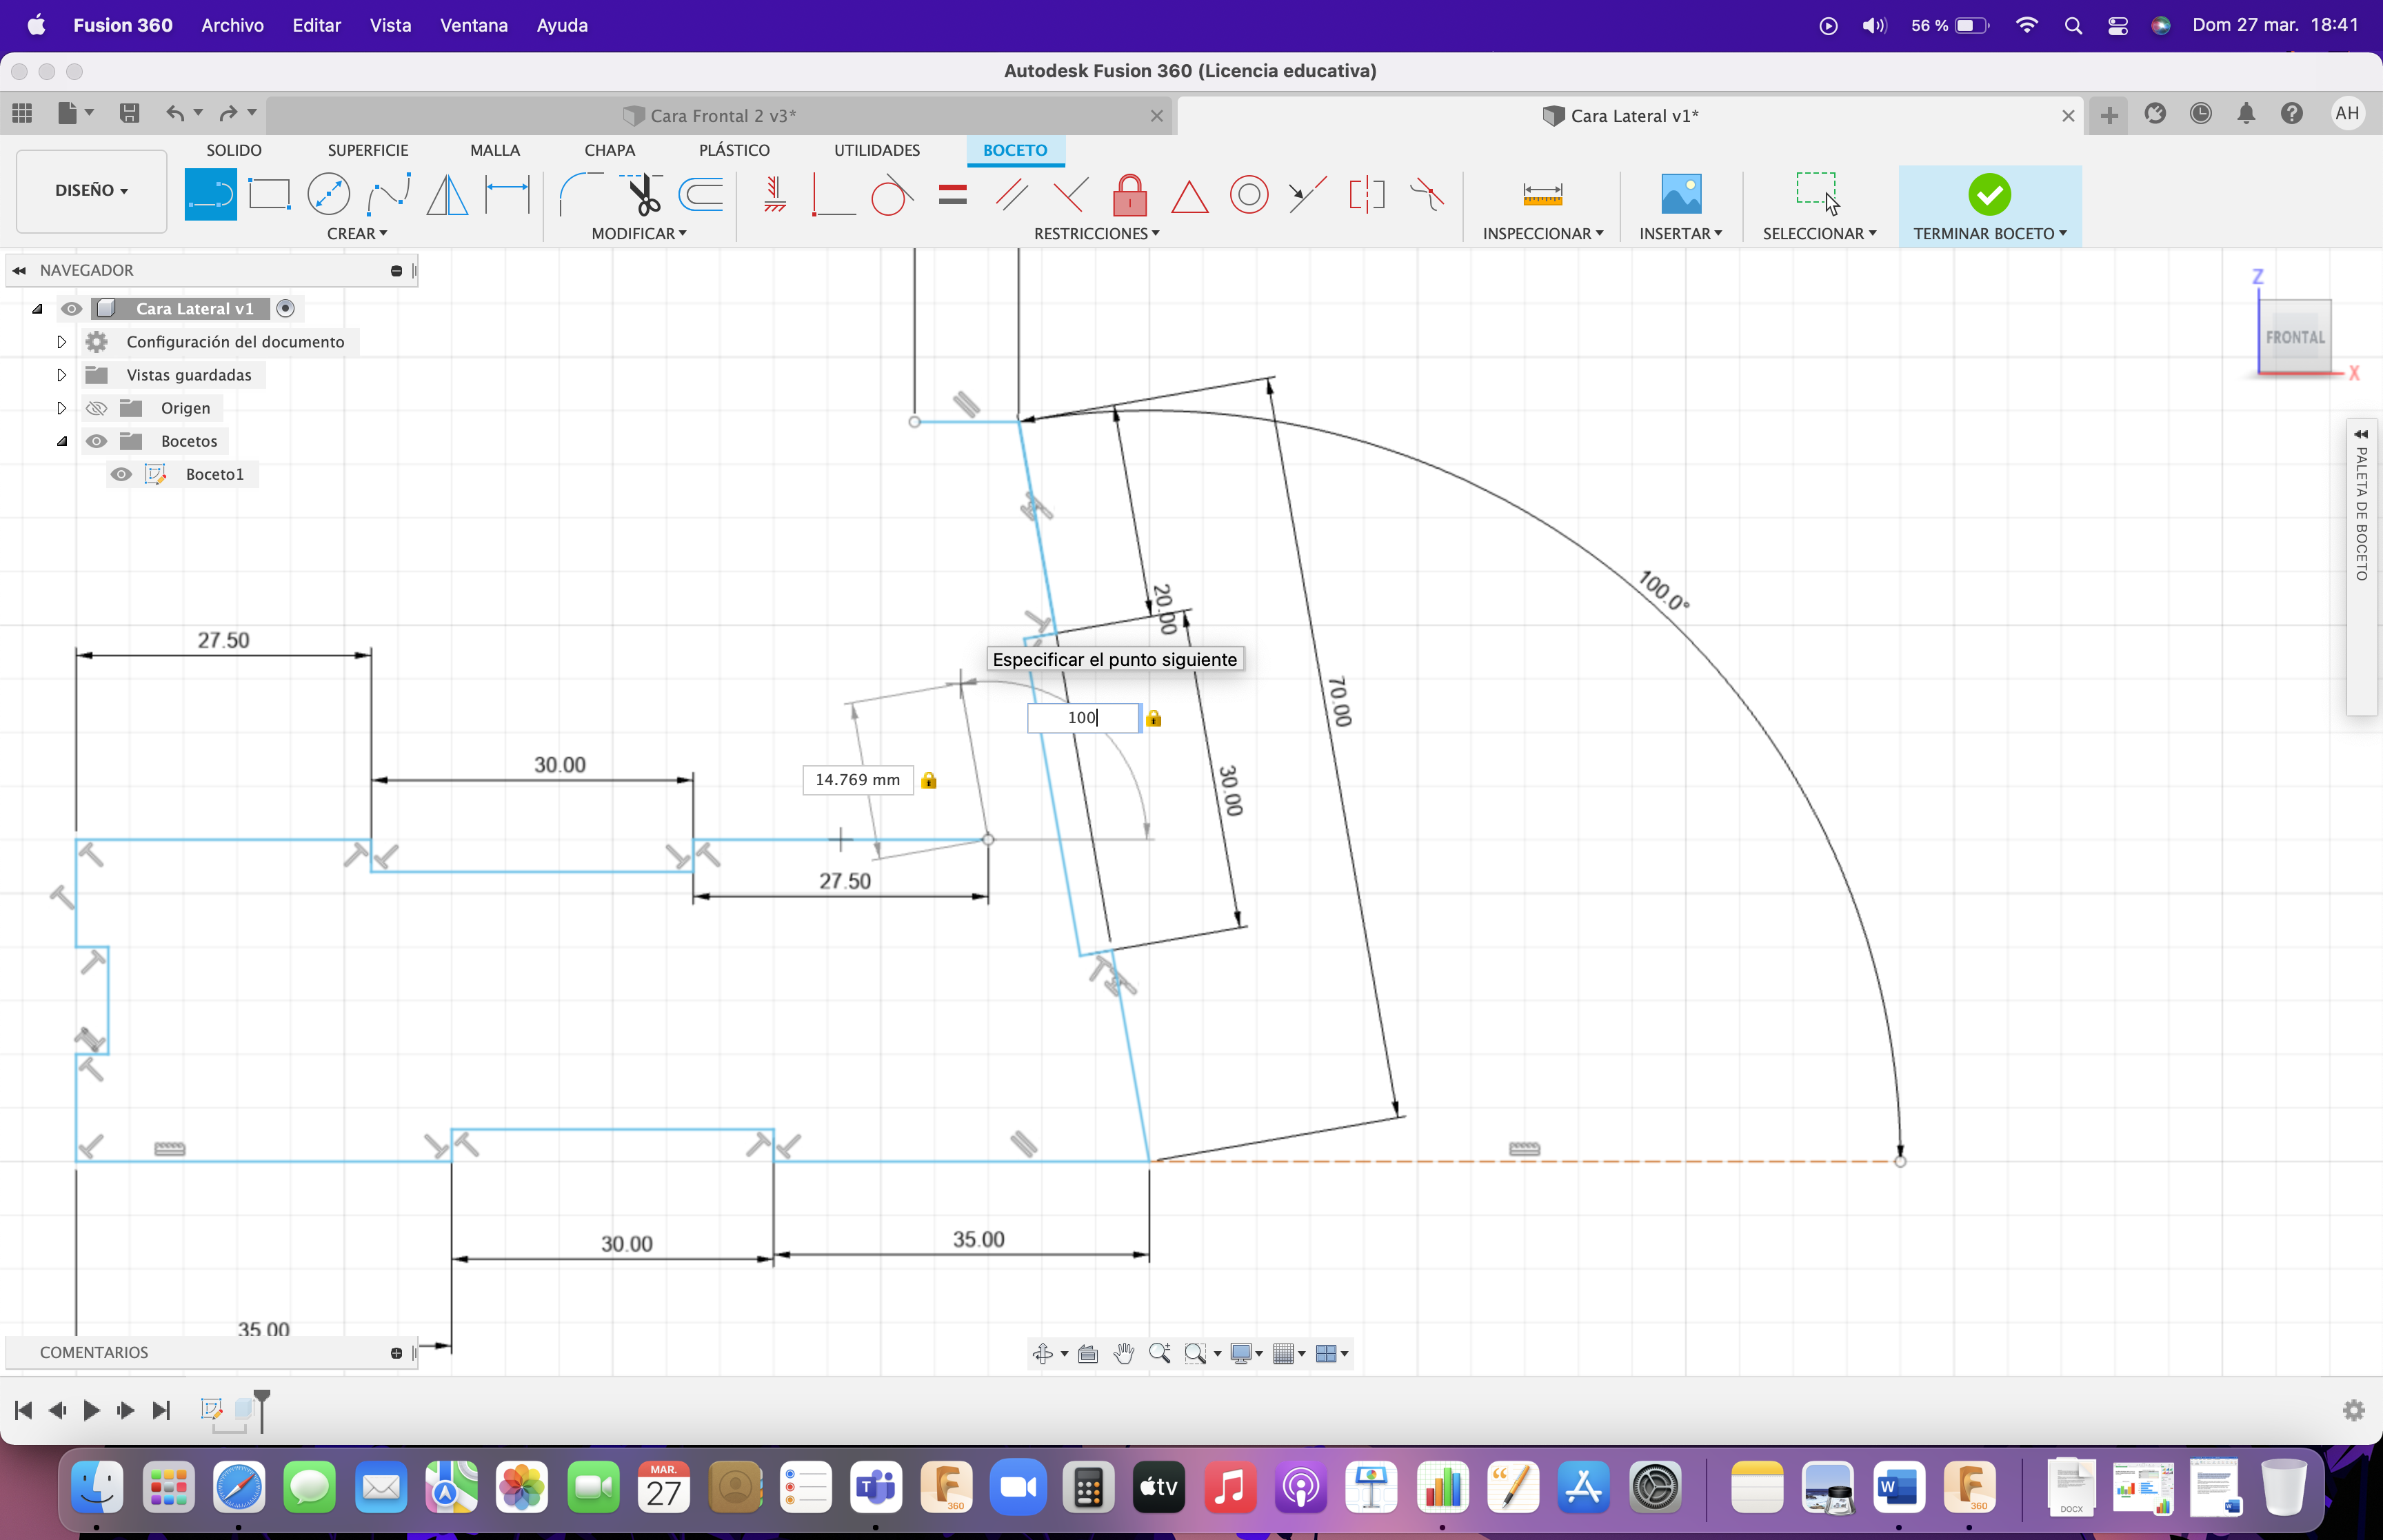Image resolution: width=2383 pixels, height=1540 pixels.
Task: Expand Vistas guardadas node
Action: (61, 375)
